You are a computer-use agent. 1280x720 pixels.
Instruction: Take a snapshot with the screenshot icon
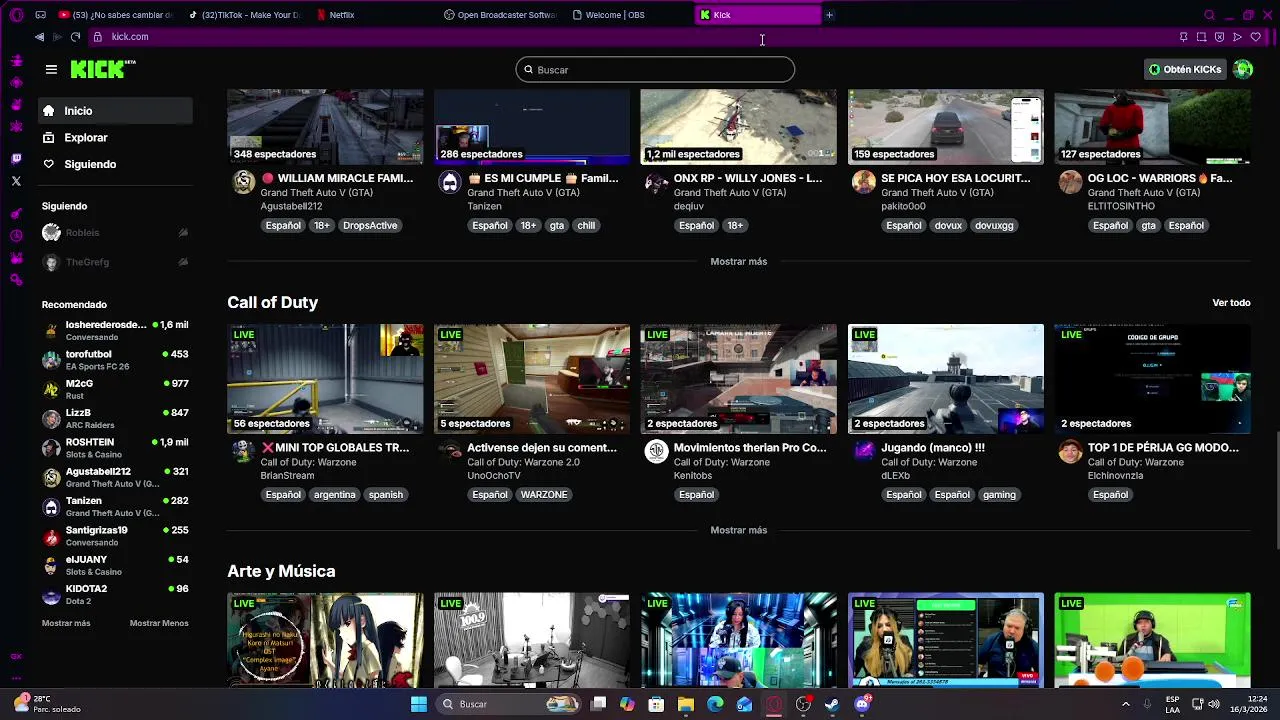coord(1201,37)
